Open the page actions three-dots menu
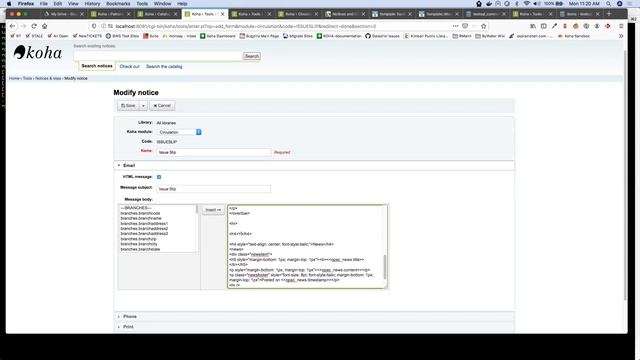This screenshot has width=640, height=360. [x=455, y=26]
